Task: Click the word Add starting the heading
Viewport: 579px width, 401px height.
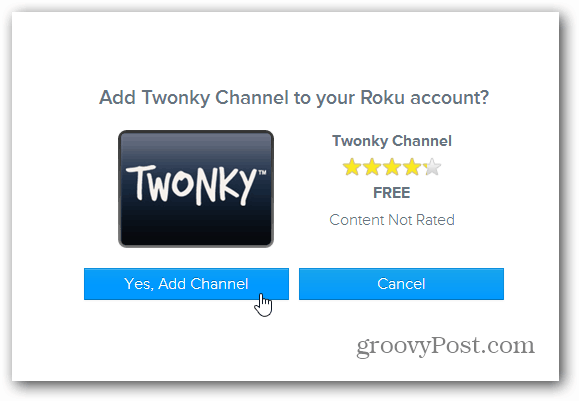Action: point(117,98)
